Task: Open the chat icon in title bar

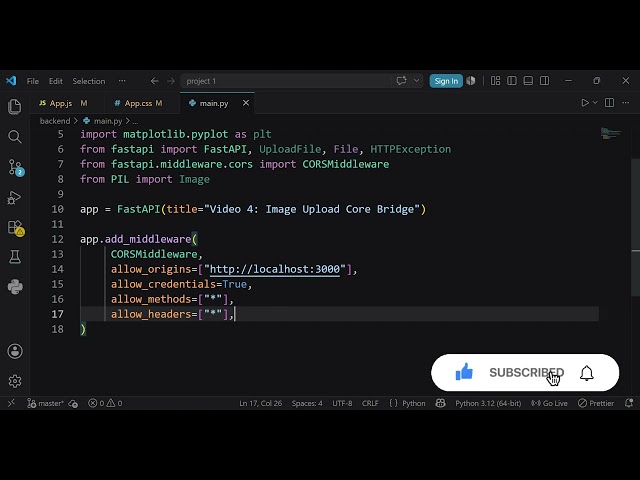Action: [x=402, y=81]
